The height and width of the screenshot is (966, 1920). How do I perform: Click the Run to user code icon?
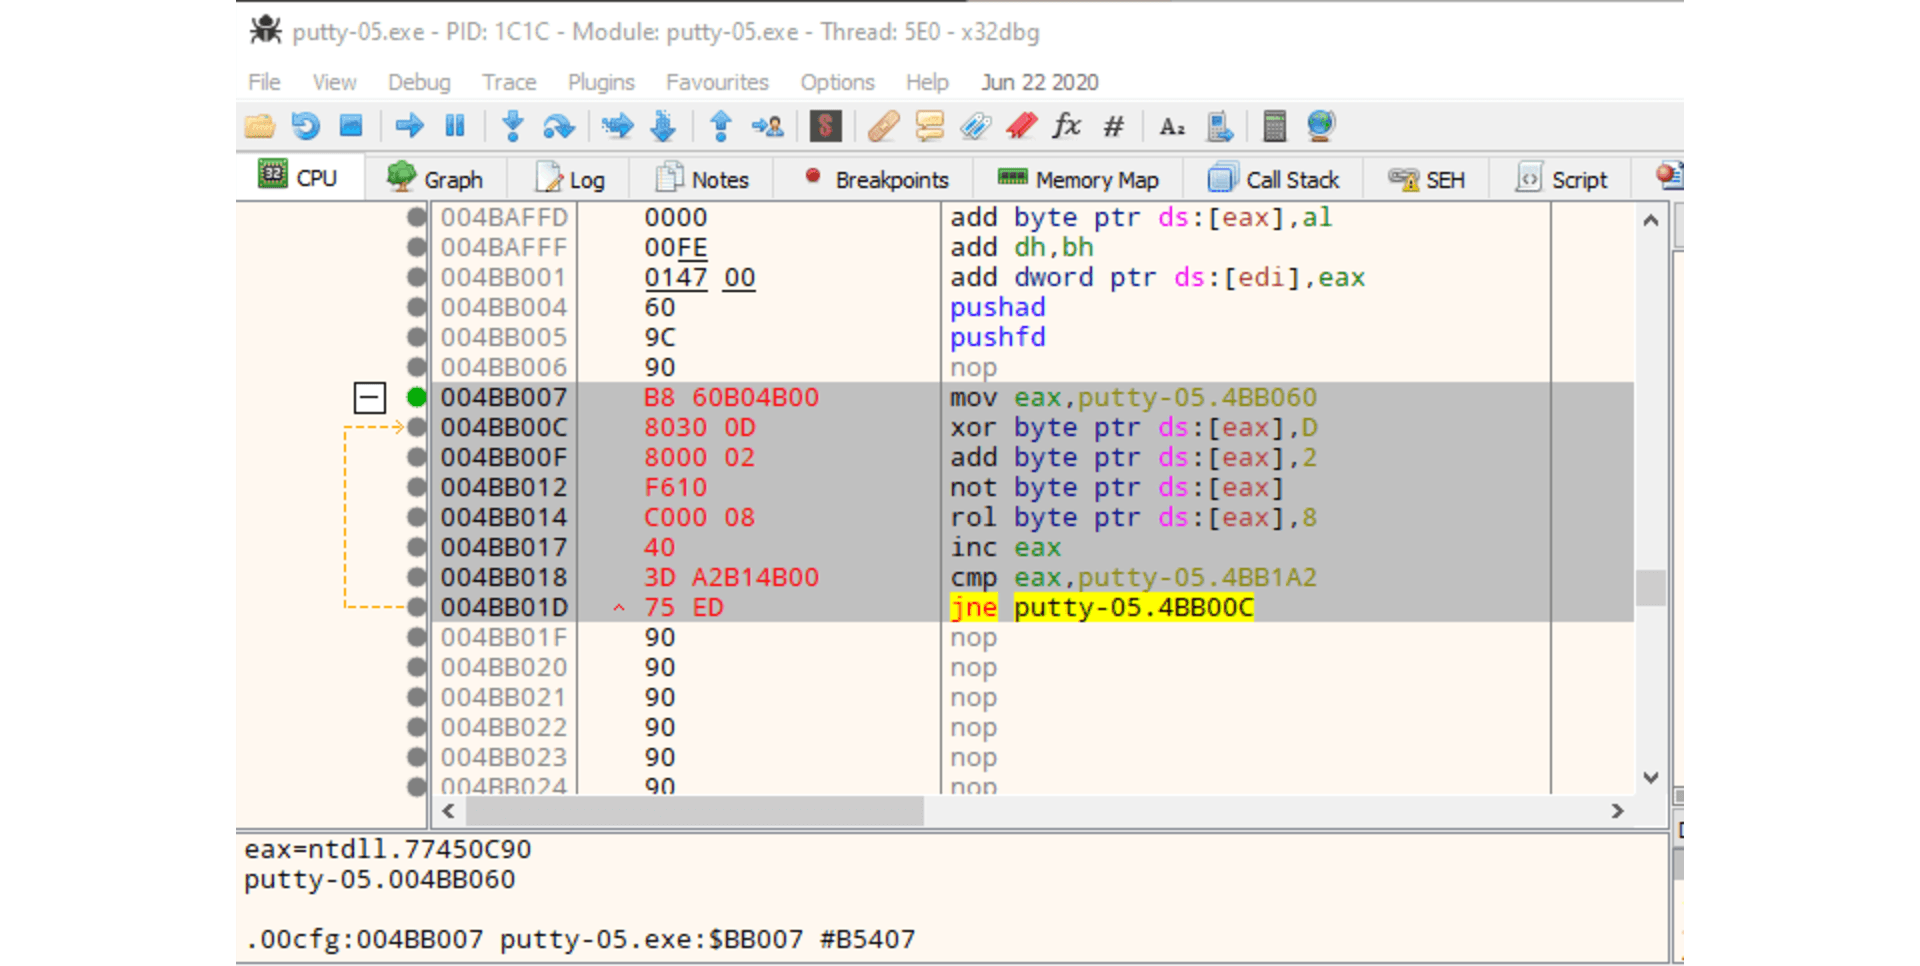(x=767, y=126)
